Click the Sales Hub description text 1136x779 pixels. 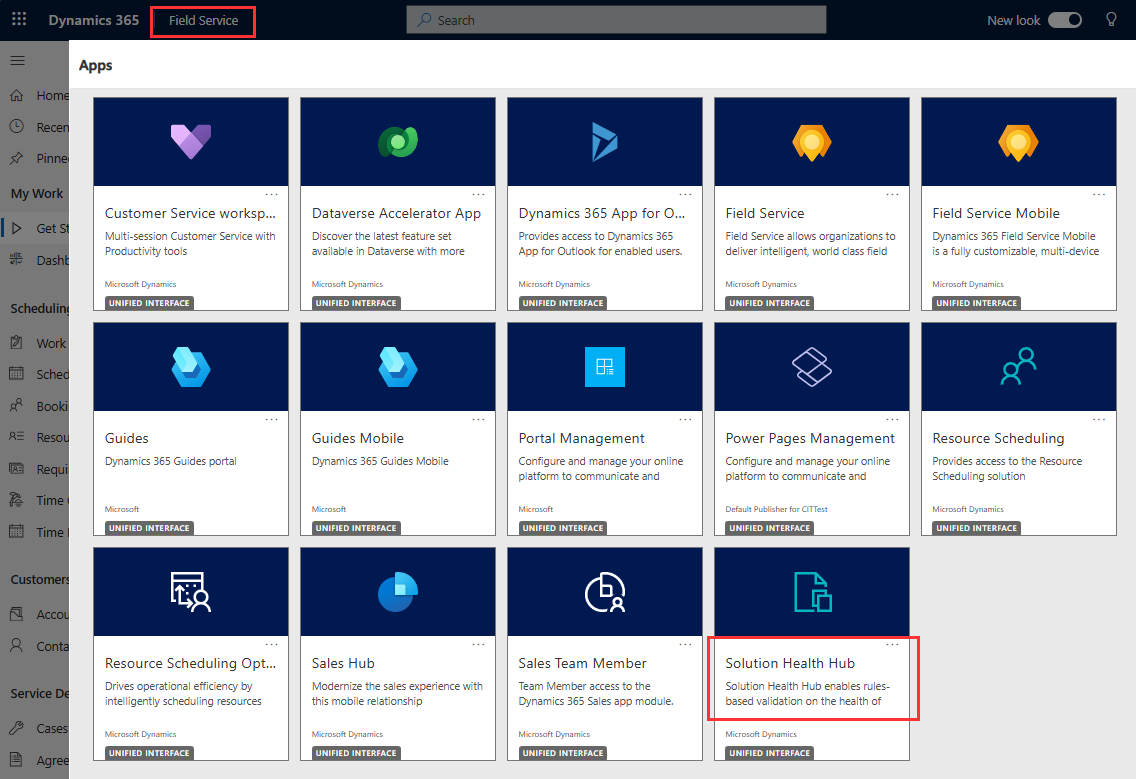397,693
